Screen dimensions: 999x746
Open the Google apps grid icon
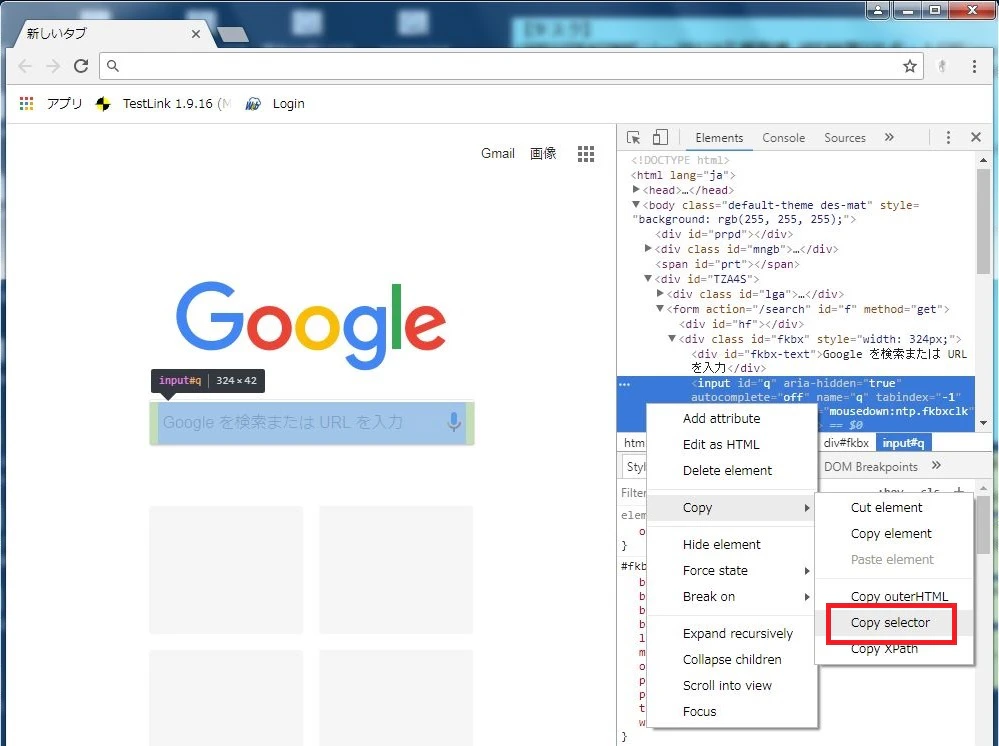(586, 154)
